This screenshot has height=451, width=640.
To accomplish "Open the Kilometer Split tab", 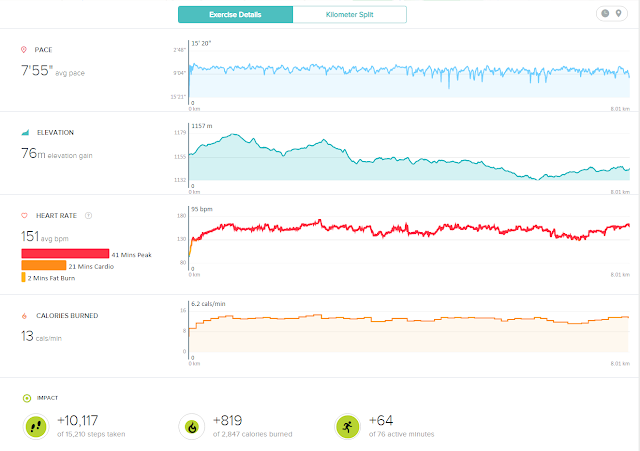I will 349,15.
